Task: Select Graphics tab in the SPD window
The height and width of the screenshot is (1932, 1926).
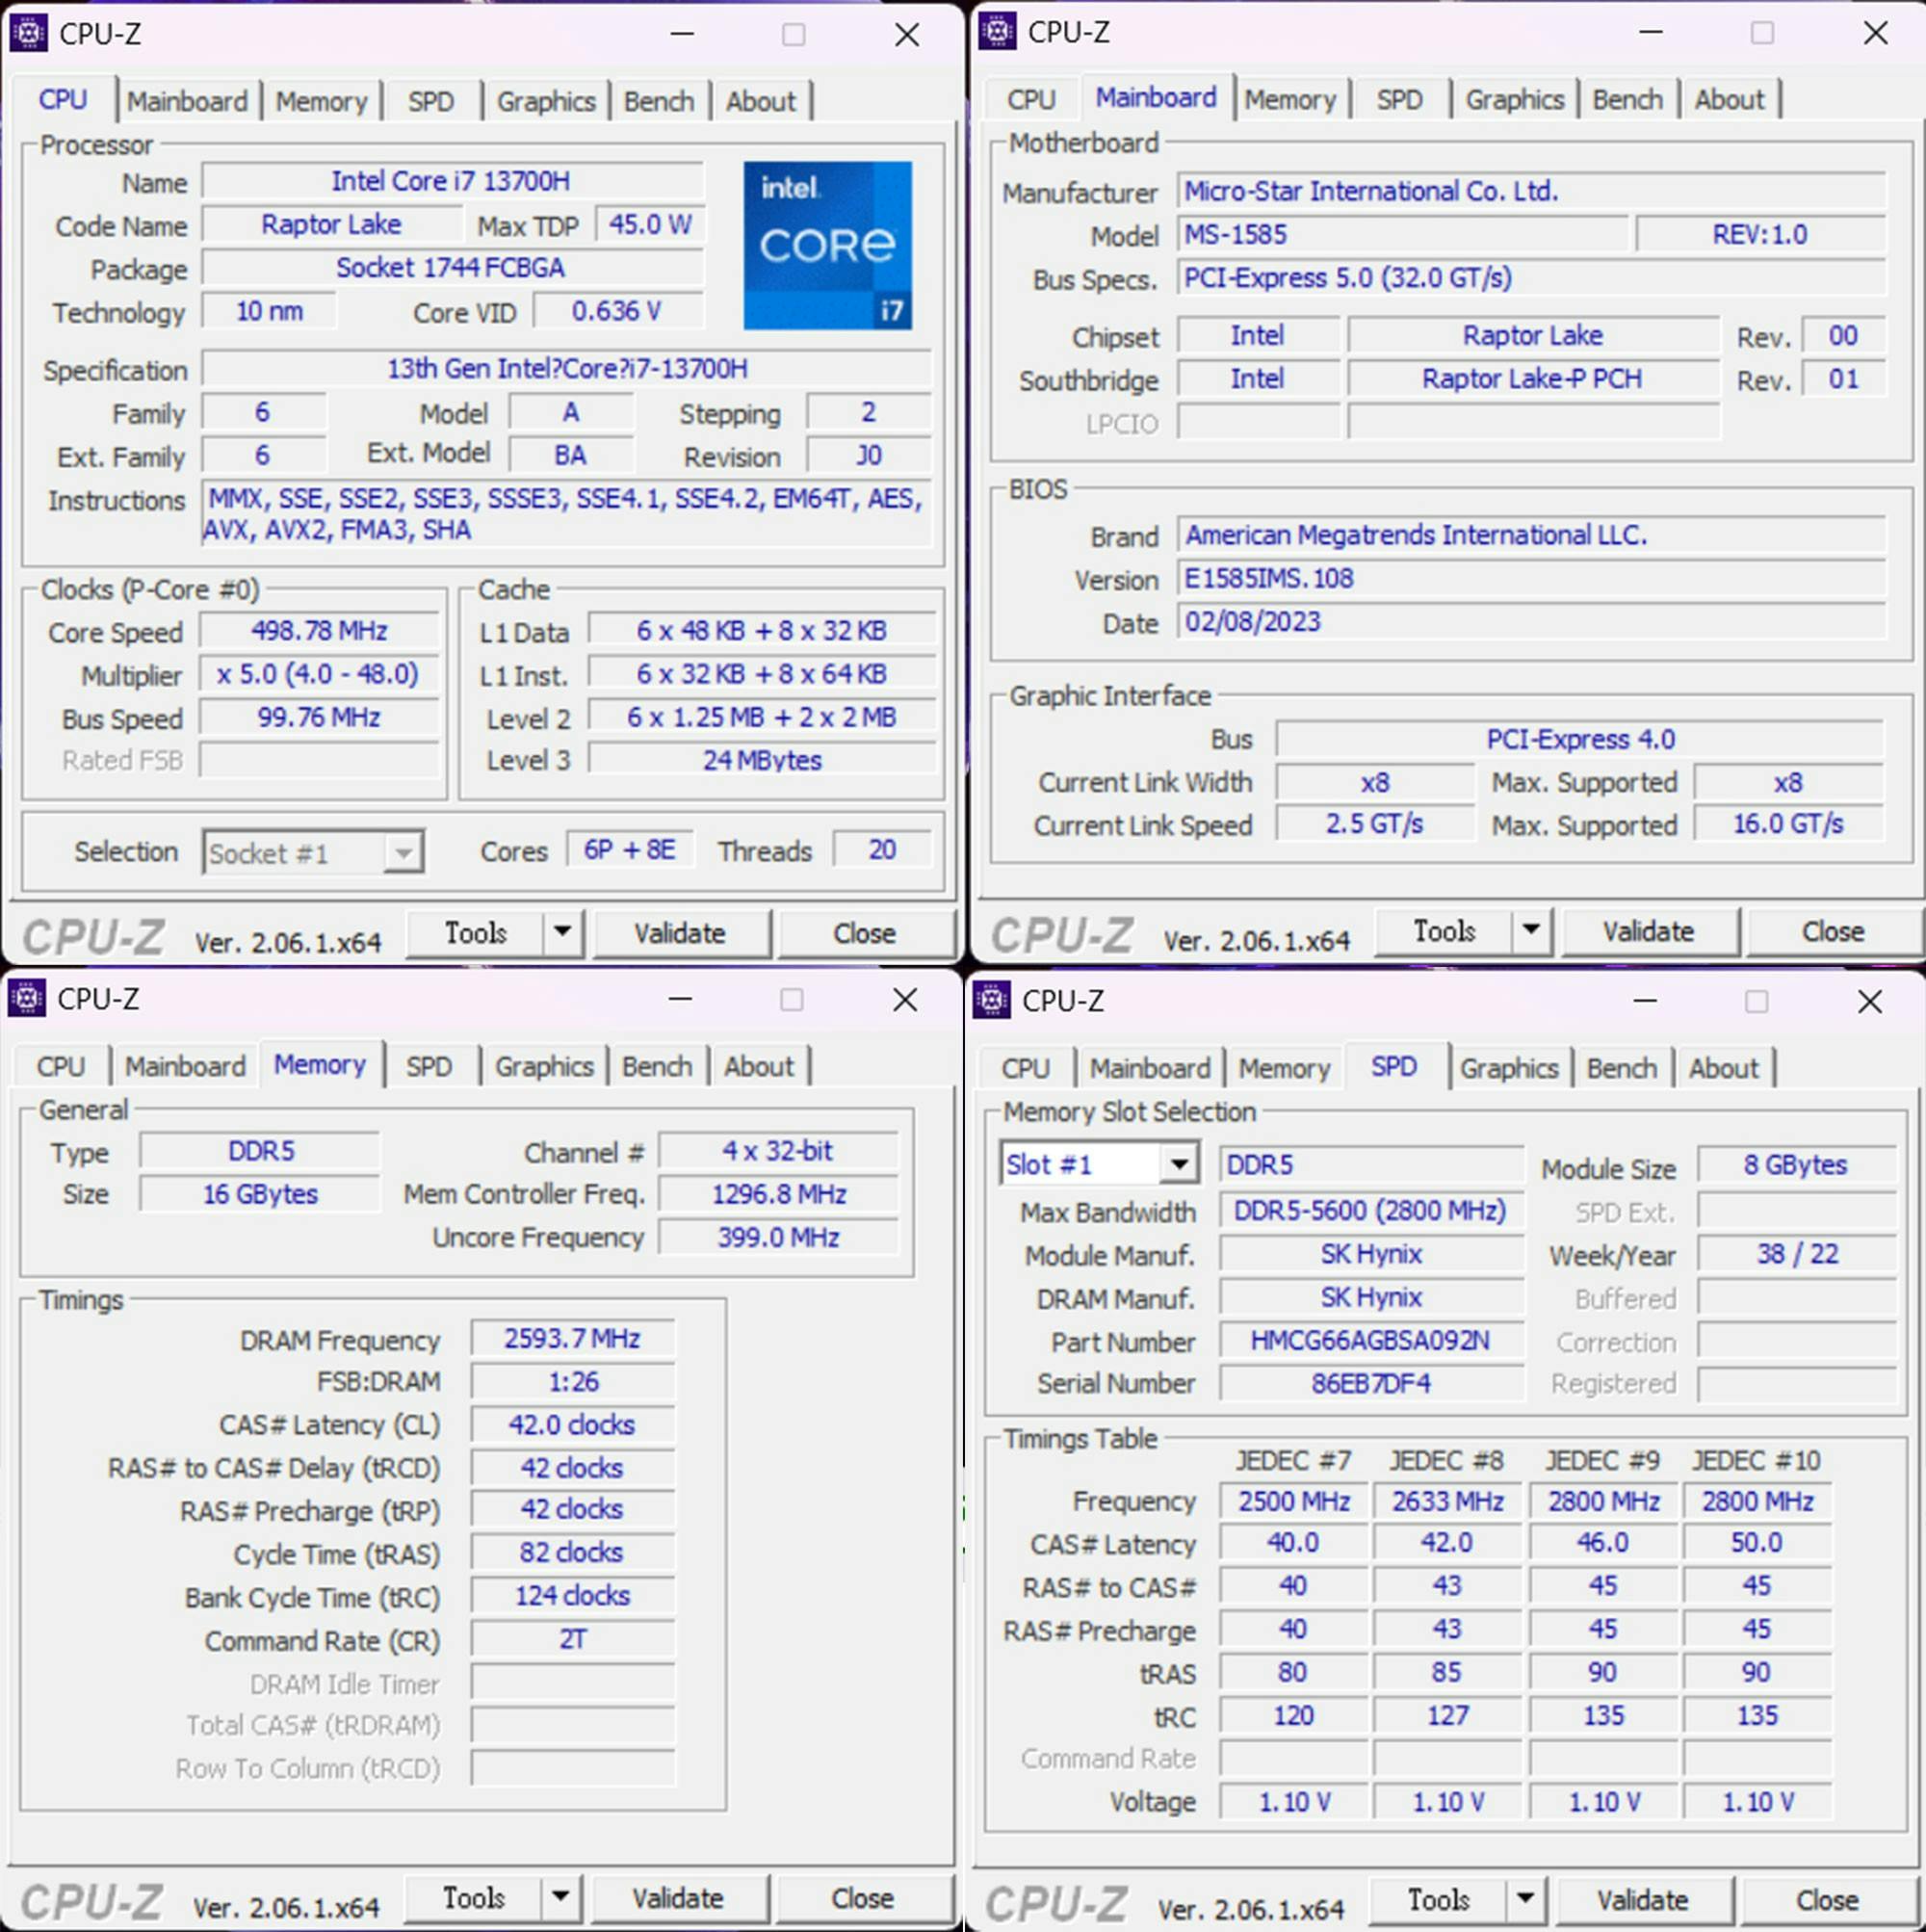Action: click(x=1509, y=1068)
